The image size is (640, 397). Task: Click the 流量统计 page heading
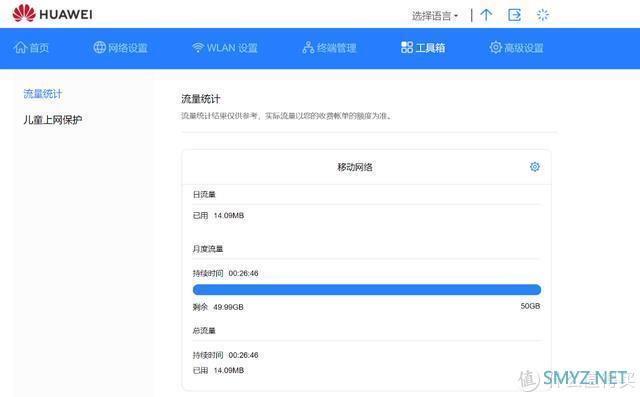click(201, 99)
